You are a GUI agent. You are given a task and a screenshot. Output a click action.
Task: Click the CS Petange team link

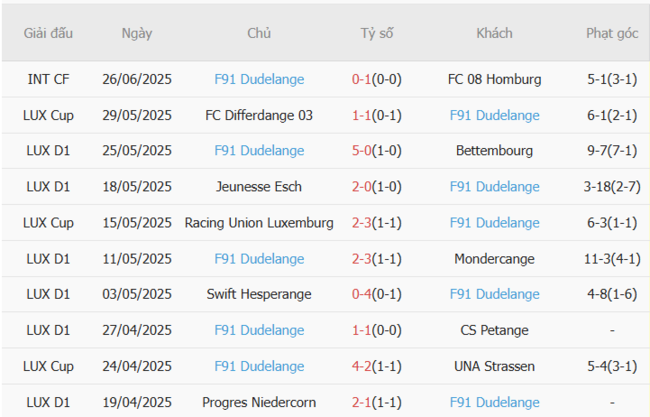click(x=494, y=330)
